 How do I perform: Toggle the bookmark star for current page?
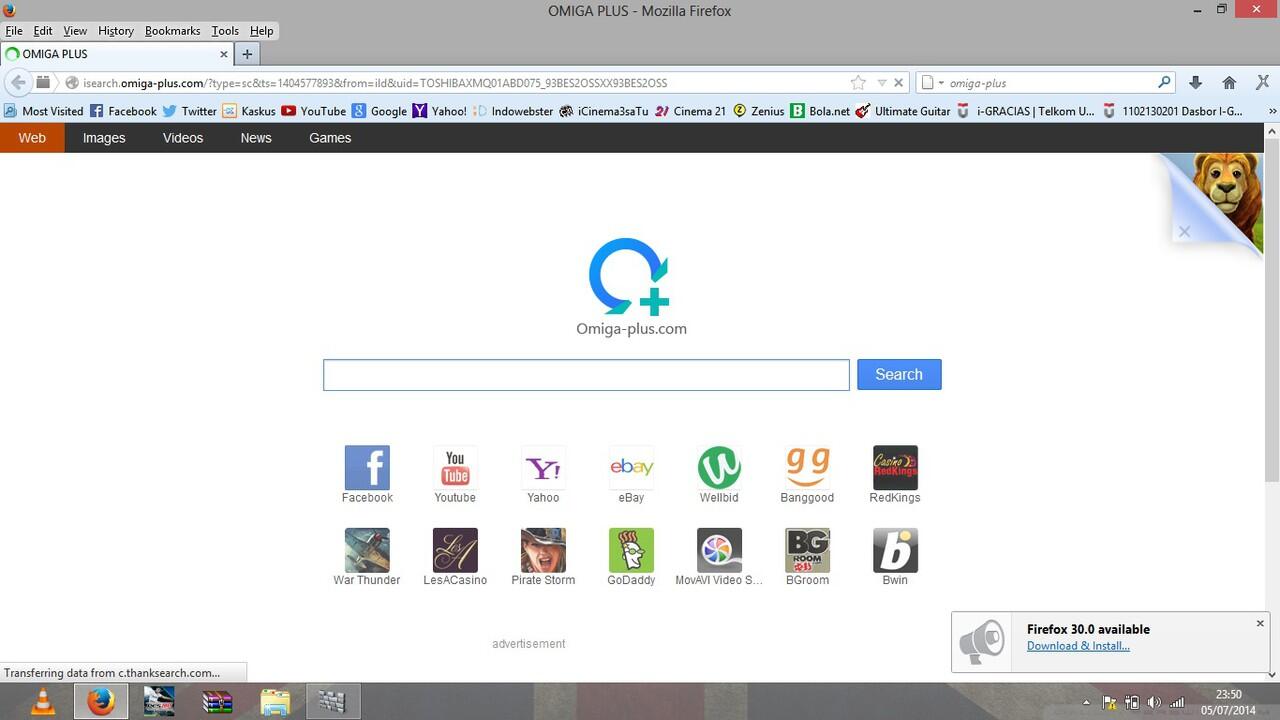[857, 82]
